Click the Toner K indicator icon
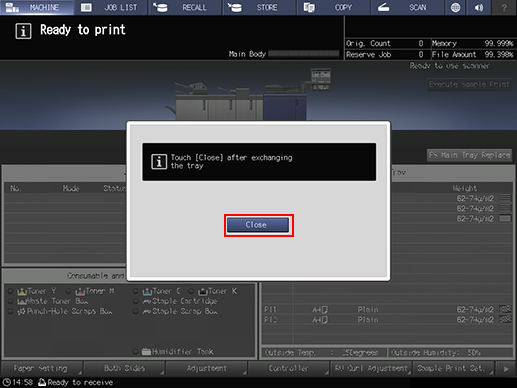This screenshot has width=517, height=388. [203, 291]
